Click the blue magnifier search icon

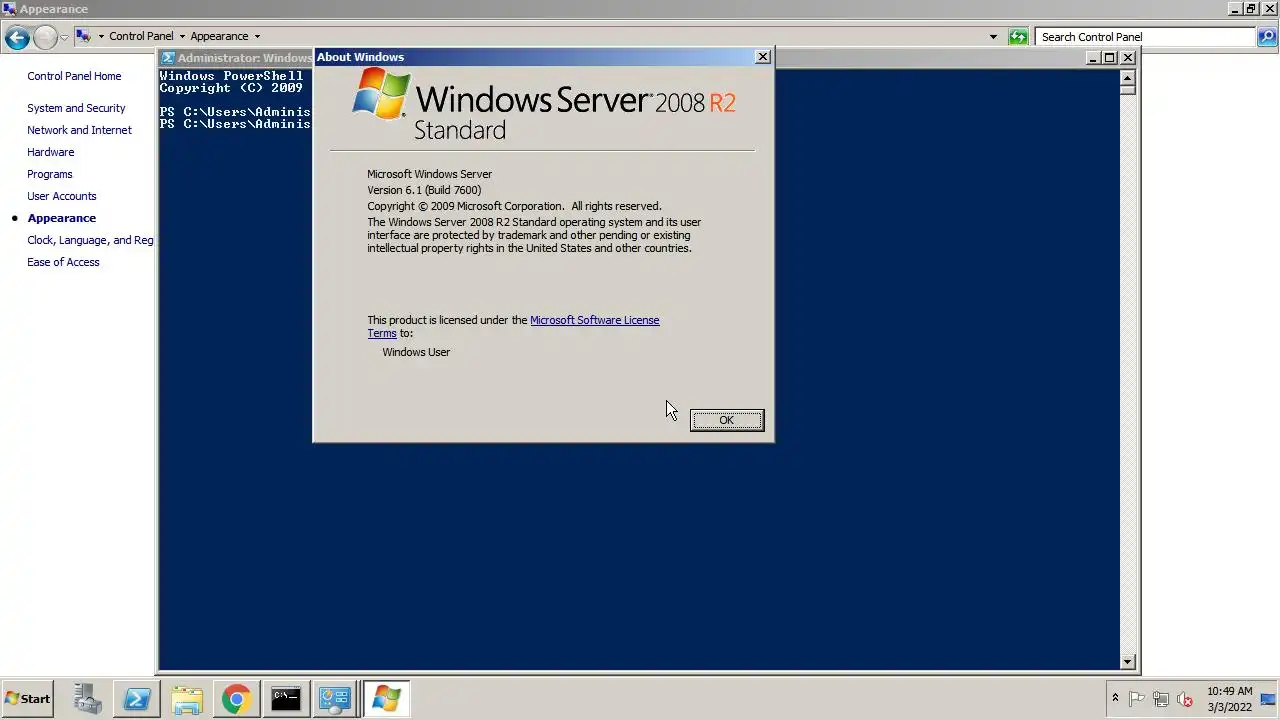[x=1267, y=37]
